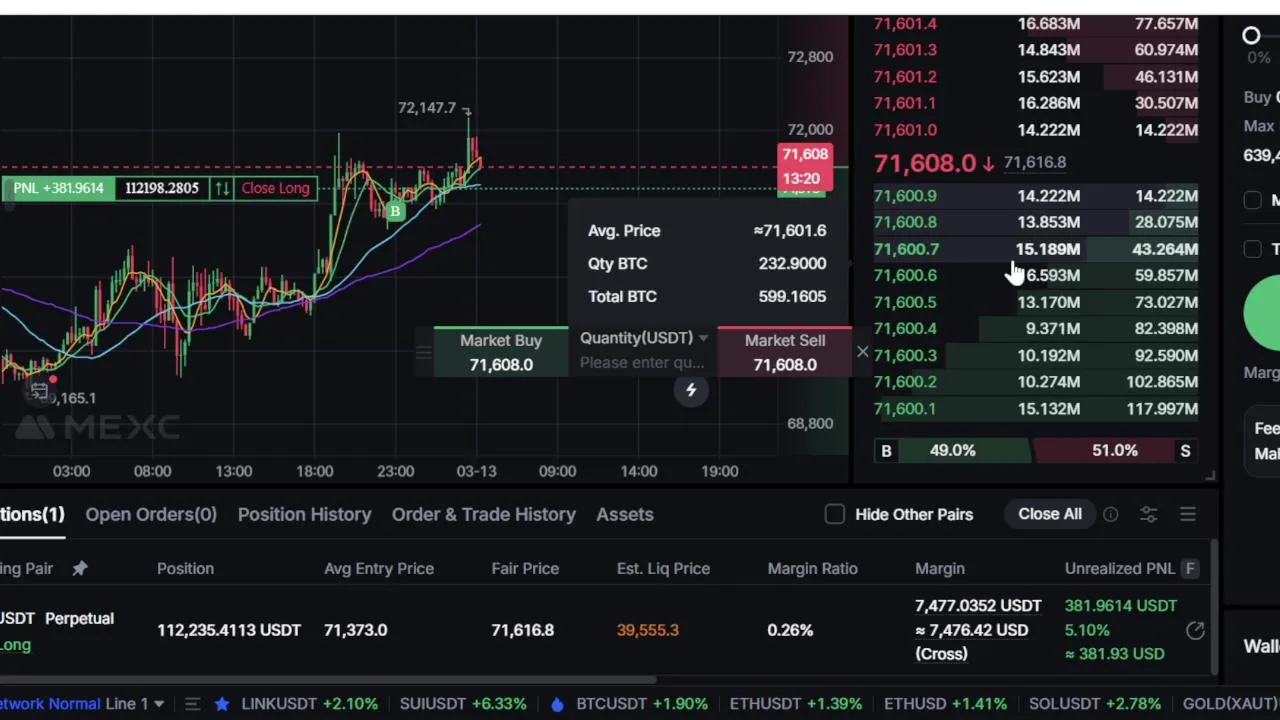This screenshot has height=720, width=1280.
Task: Click the pin icon next to Trading Pair
Action: coord(80,568)
